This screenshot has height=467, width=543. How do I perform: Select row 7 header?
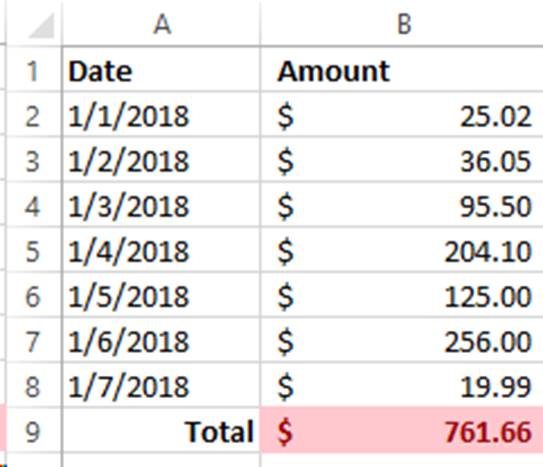click(34, 340)
